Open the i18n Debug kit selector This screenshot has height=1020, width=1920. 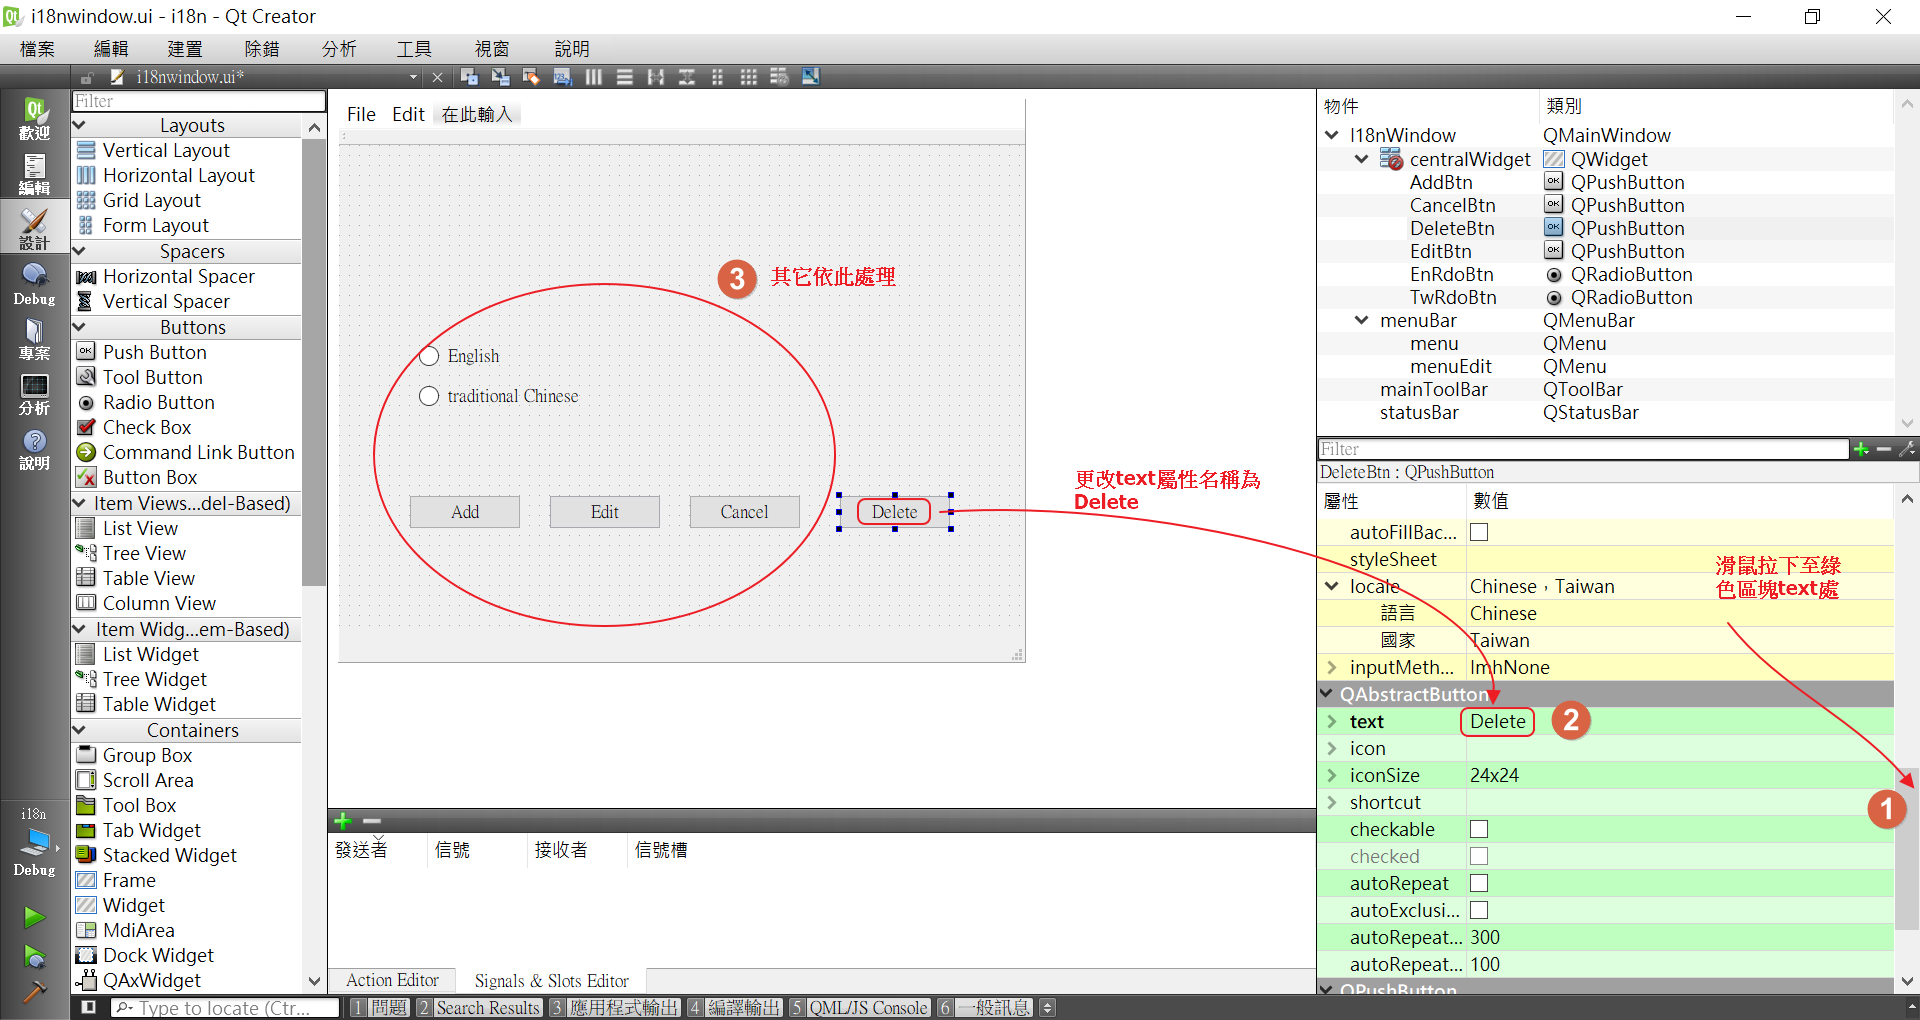pyautogui.click(x=34, y=842)
